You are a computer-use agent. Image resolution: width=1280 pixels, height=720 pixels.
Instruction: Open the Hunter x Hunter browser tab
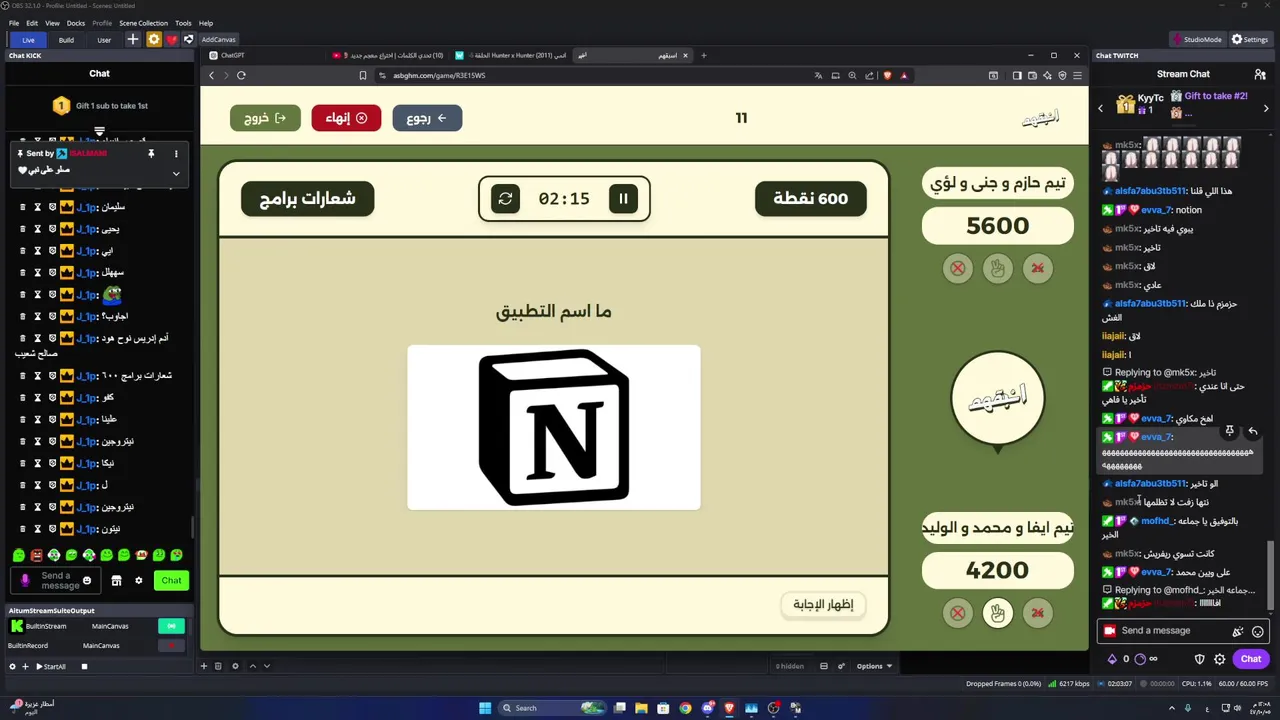click(x=510, y=55)
